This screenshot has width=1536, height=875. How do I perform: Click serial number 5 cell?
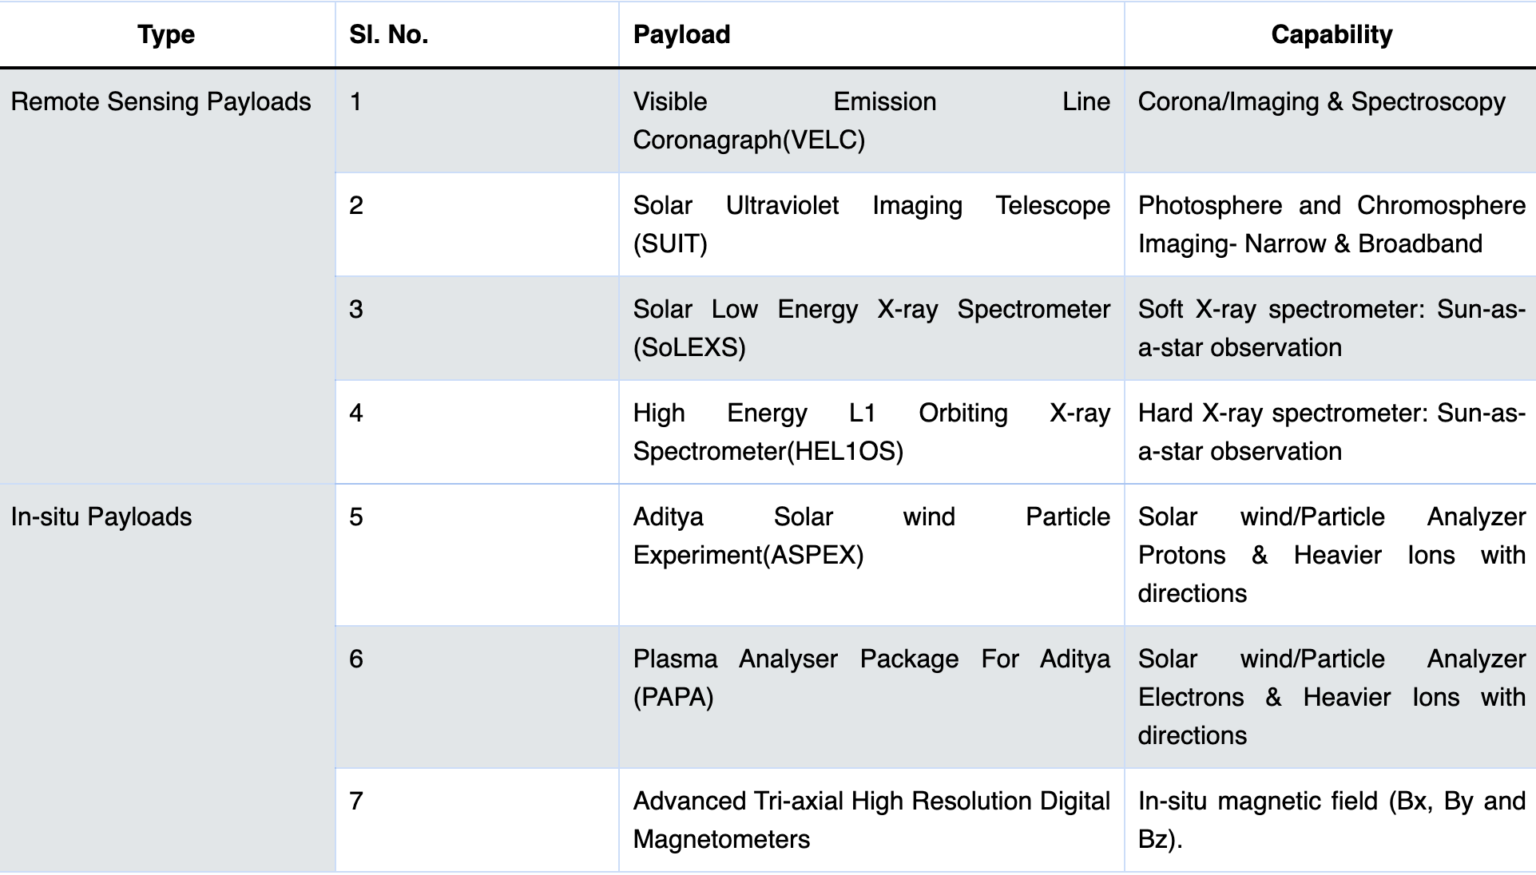click(357, 517)
